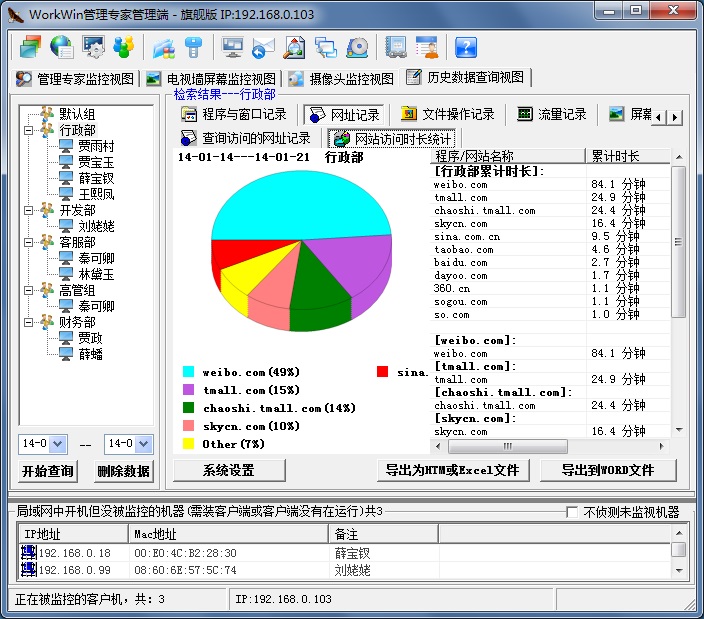Click the icon on 网站访问时长统计 tab
This screenshot has width=704, height=619.
[342, 139]
